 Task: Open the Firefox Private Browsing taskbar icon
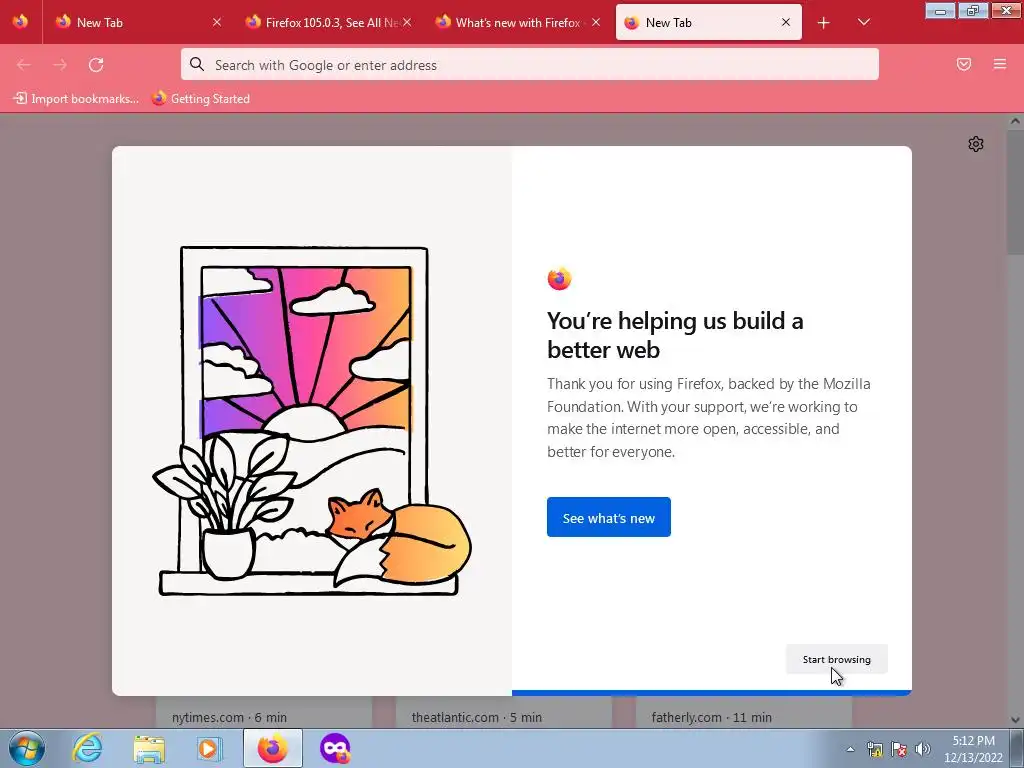click(335, 748)
